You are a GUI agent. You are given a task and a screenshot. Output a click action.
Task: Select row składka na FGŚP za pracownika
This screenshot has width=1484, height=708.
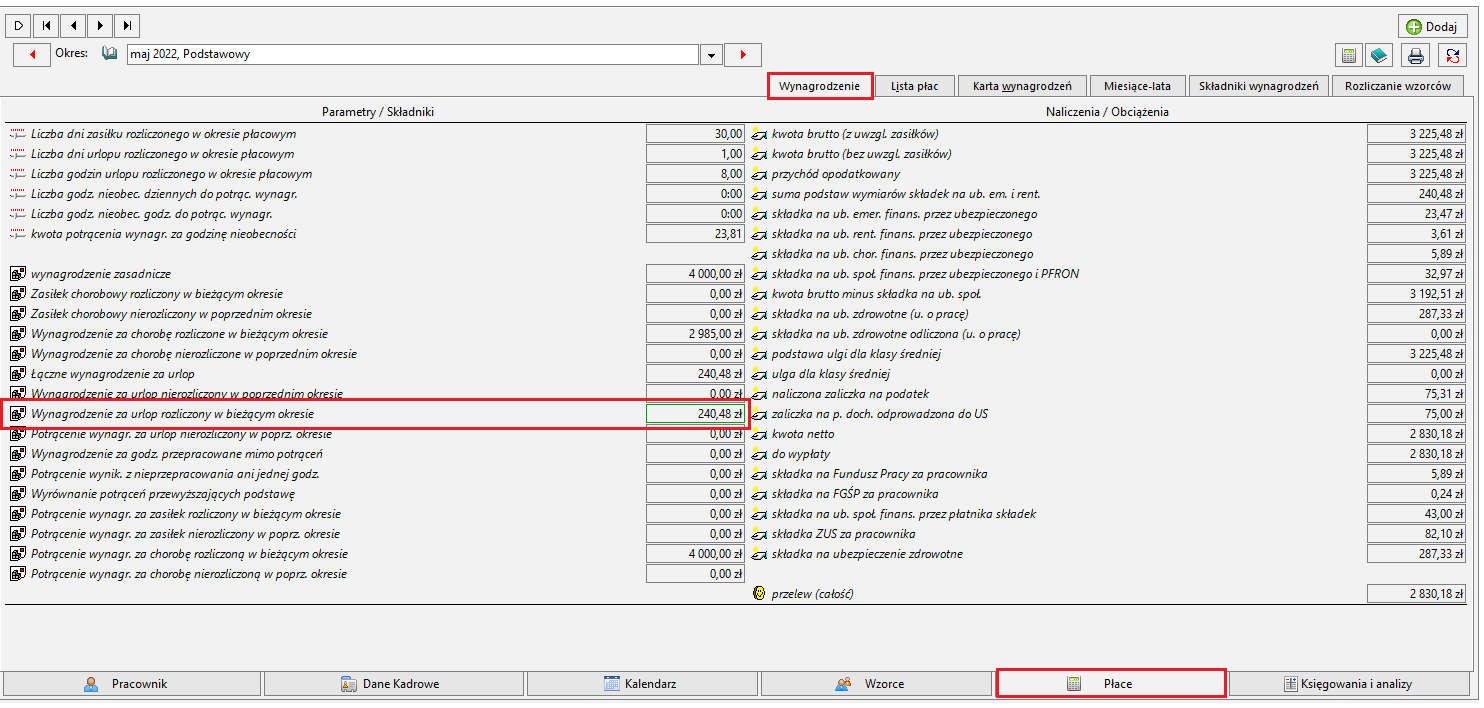(x=1109, y=493)
